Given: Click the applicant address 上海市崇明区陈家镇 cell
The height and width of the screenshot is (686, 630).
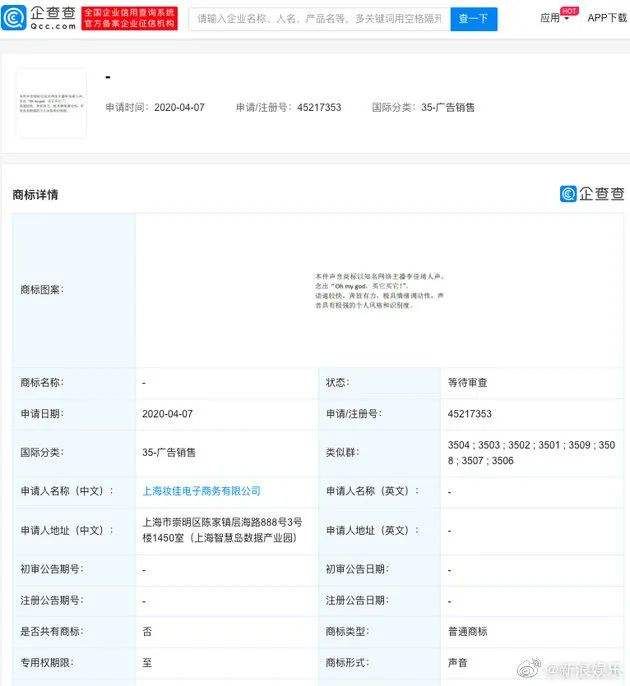Looking at the screenshot, I should (x=222, y=530).
